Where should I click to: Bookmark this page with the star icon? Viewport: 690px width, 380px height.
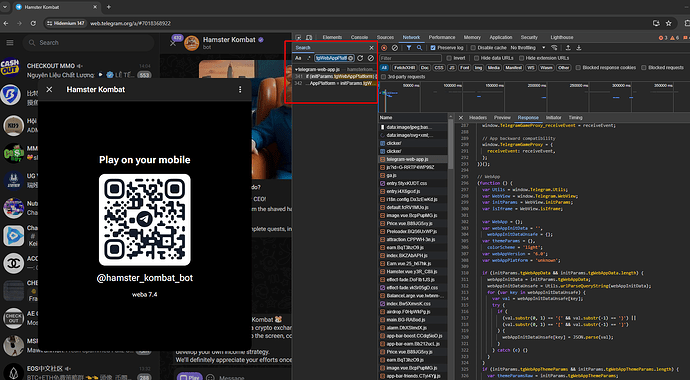point(668,23)
